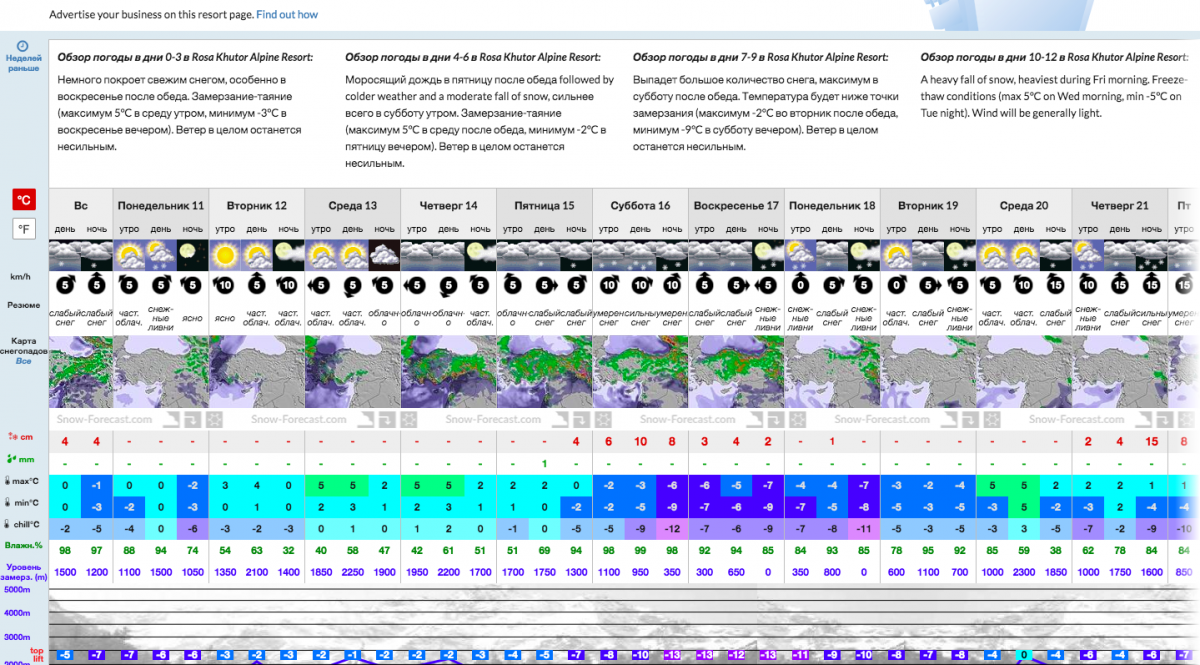Click rain '1' mm for Пятница 15 day
The image size is (1200, 665).
coord(544,463)
